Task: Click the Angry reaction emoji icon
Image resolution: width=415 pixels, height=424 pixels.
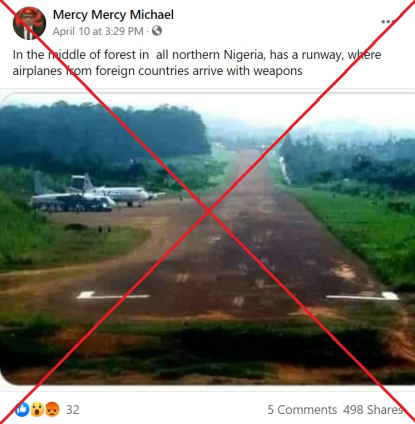Action: [x=52, y=409]
